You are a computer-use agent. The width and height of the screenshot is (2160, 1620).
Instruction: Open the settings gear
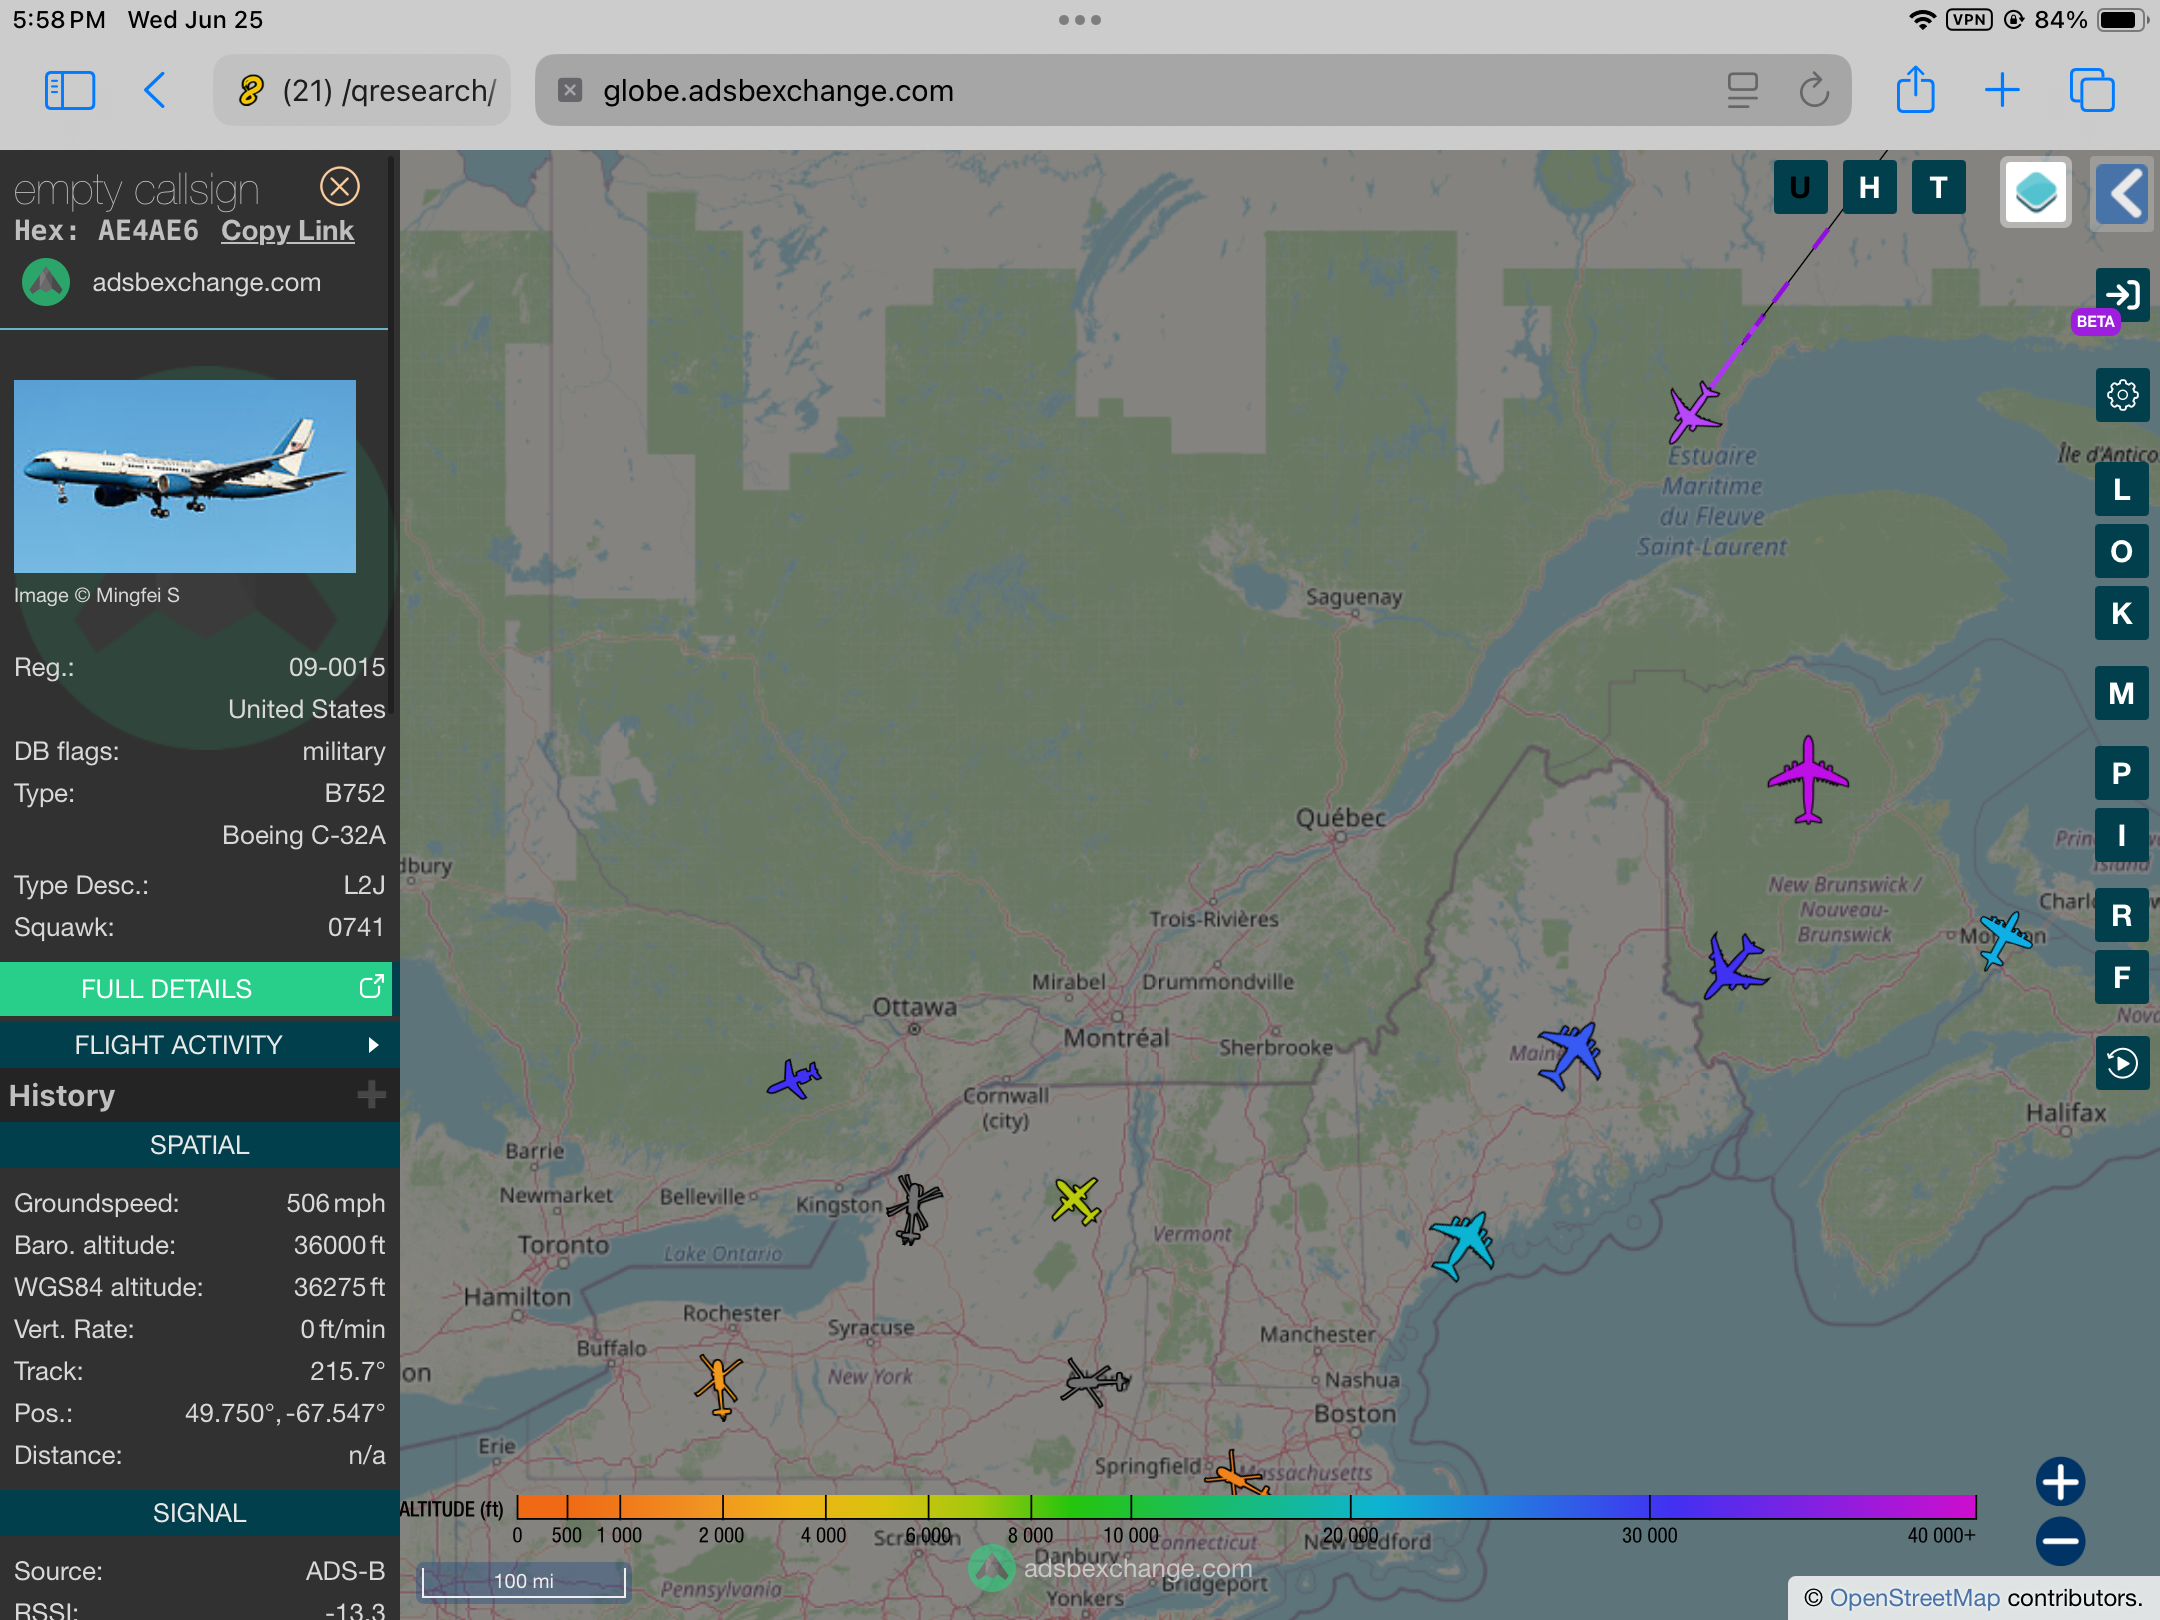[x=2122, y=395]
